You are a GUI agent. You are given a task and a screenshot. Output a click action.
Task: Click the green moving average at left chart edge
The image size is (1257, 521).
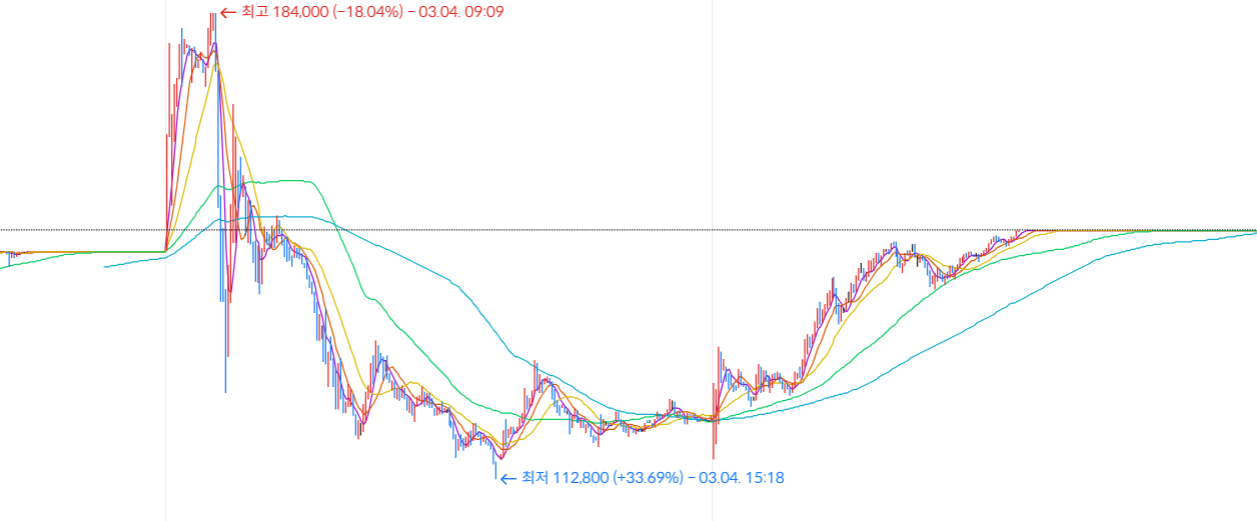3,267
